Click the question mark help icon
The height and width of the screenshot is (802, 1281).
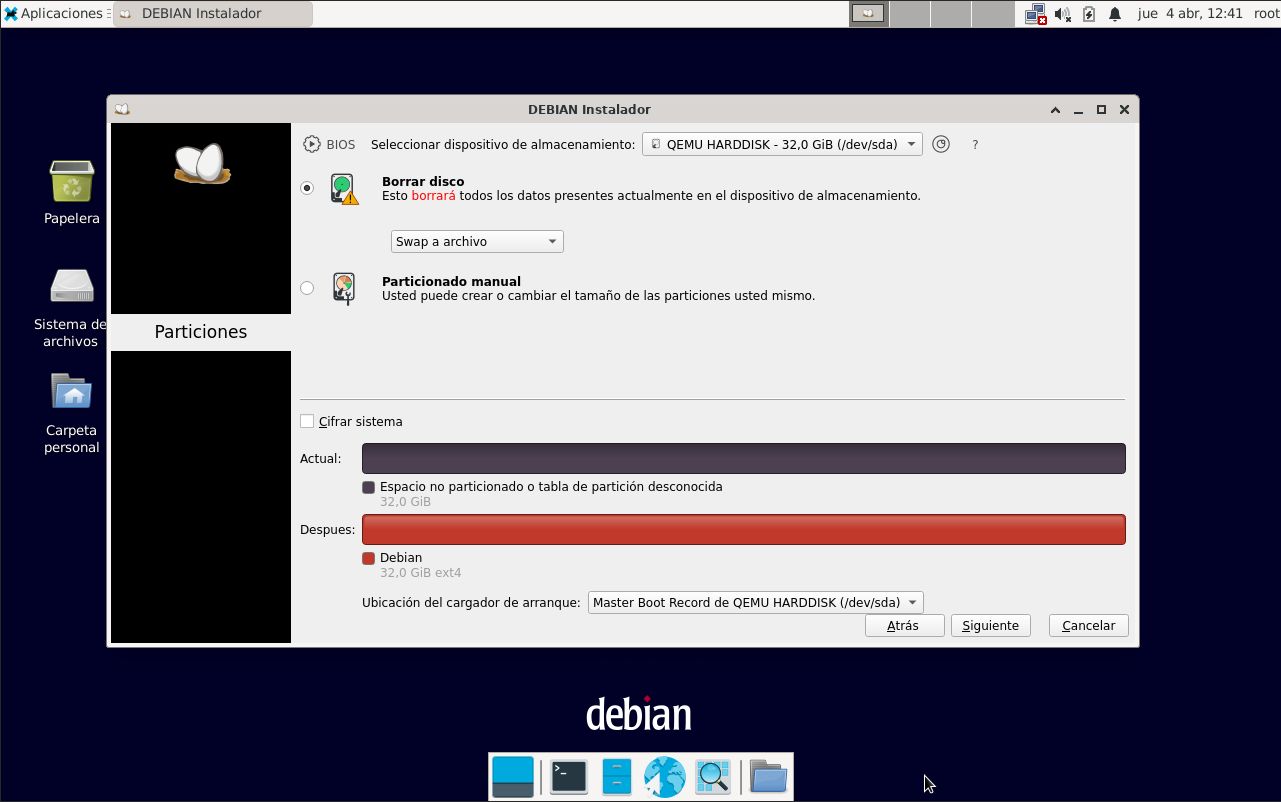(975, 145)
